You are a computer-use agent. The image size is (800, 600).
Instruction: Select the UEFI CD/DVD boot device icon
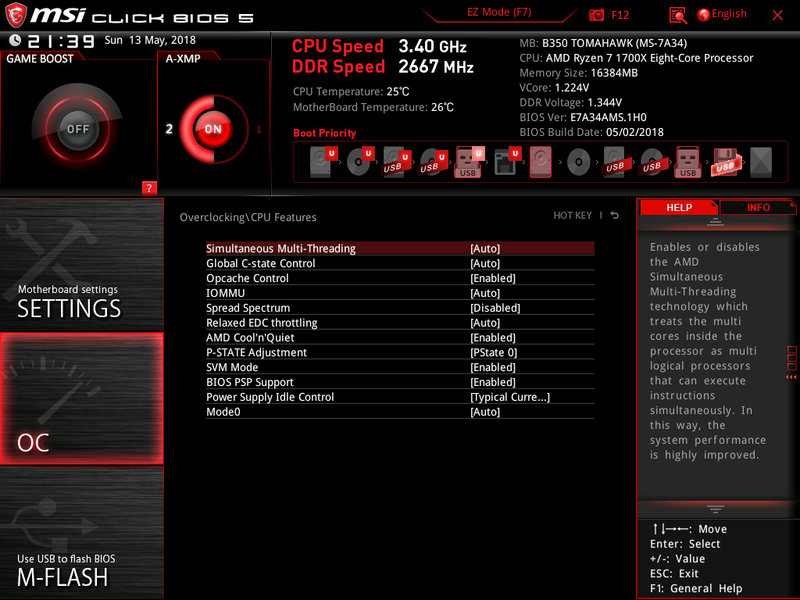360,162
